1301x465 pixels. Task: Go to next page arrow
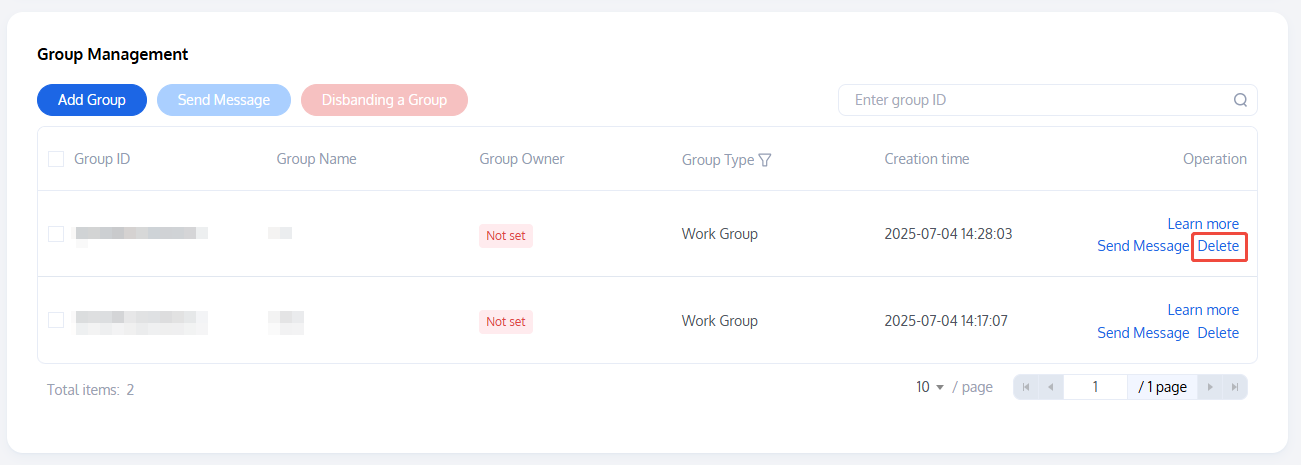coord(1210,387)
